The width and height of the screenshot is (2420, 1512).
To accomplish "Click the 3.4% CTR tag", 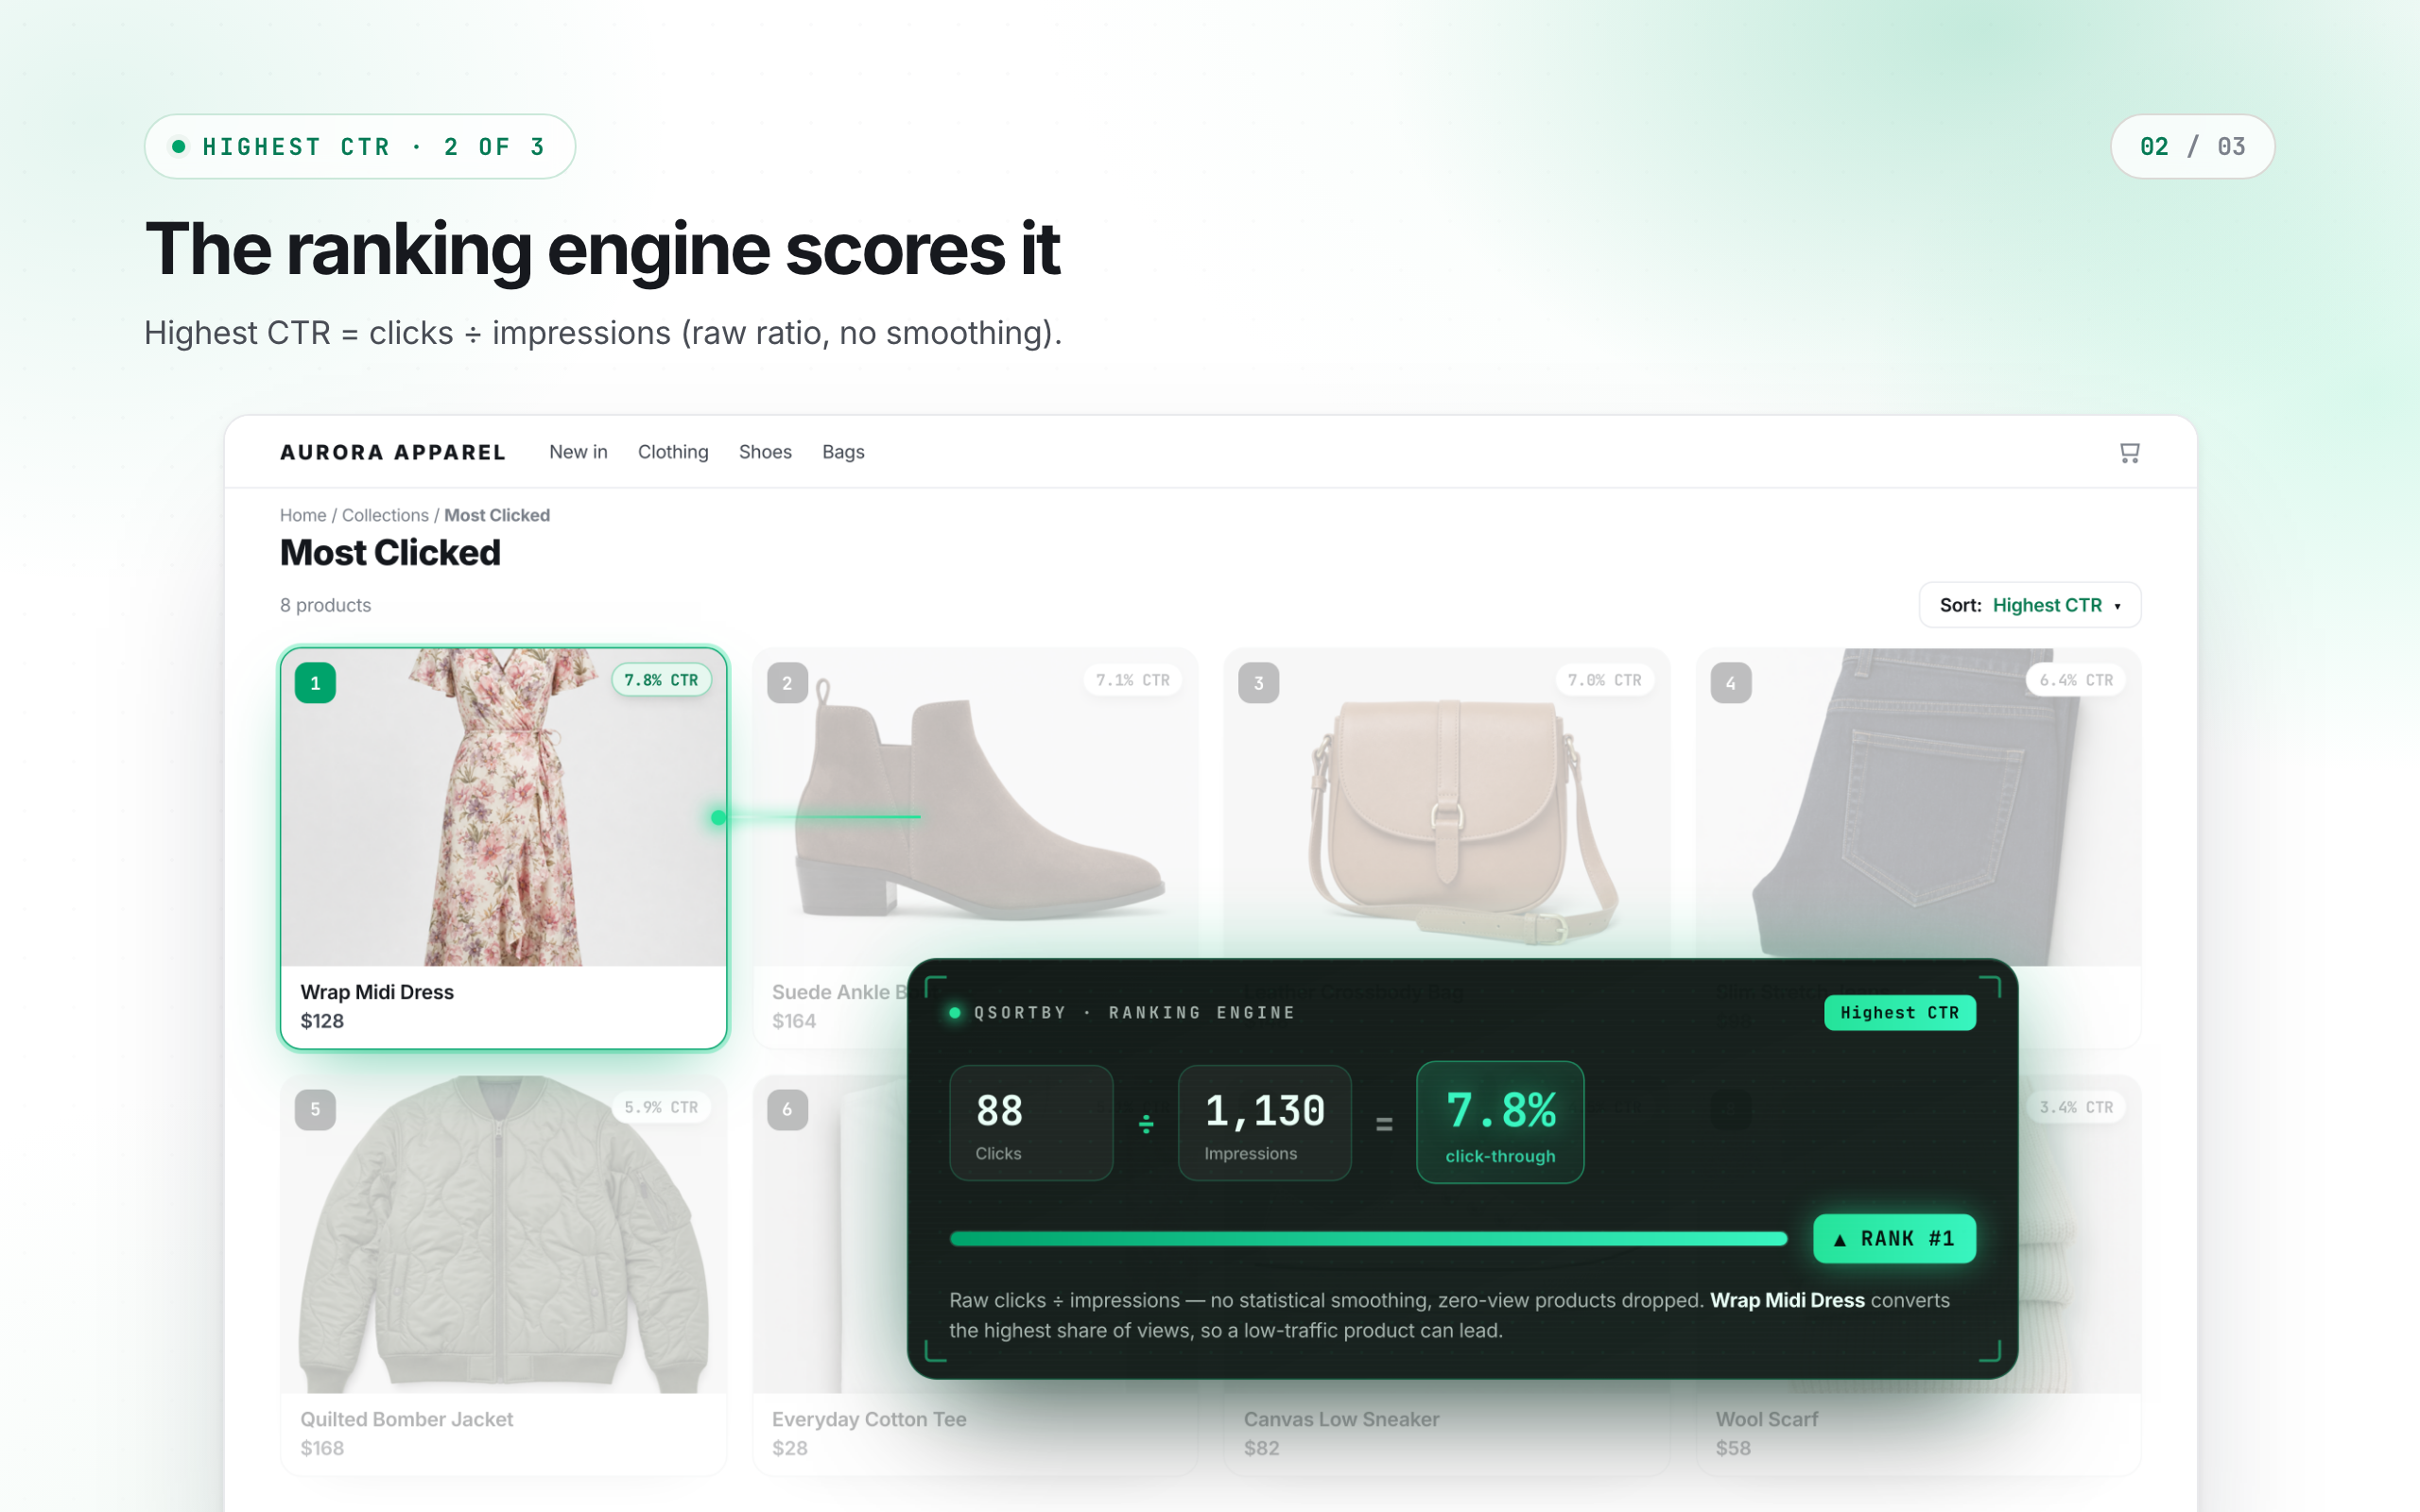I will tap(2076, 1107).
